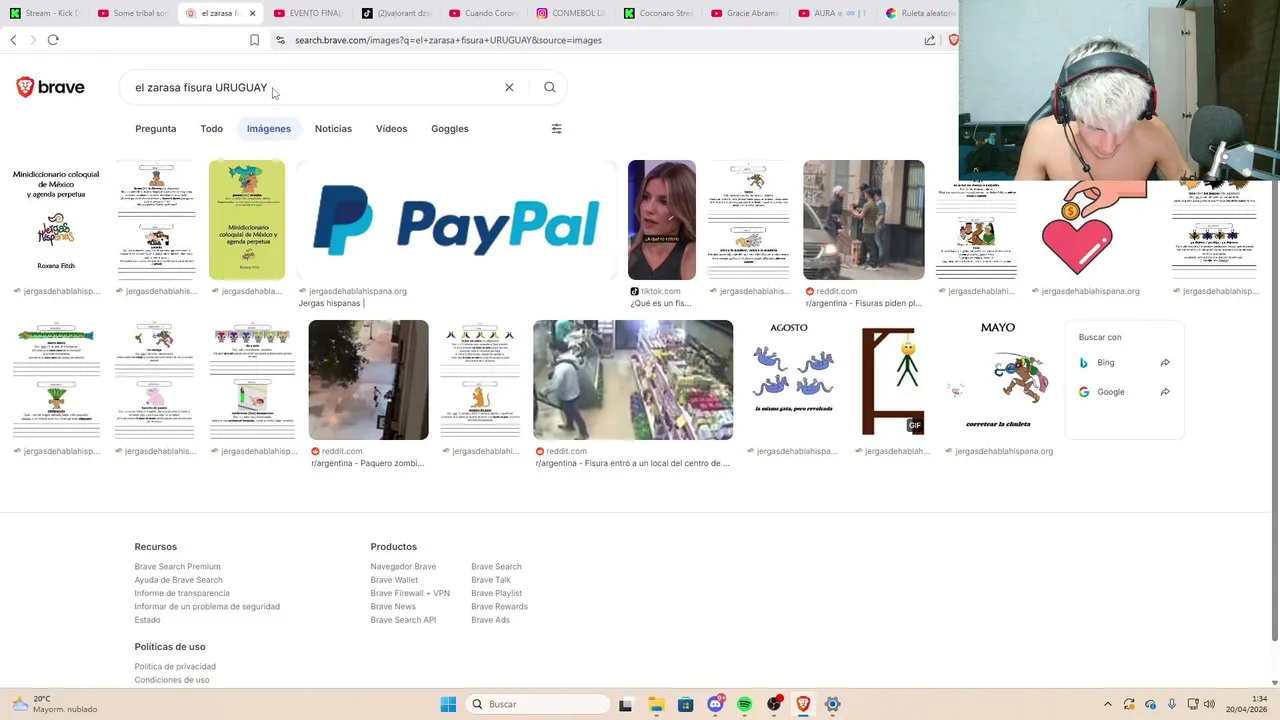Open 'Brave Search Premium' footer link
Viewport: 1280px width, 720px height.
tap(177, 567)
